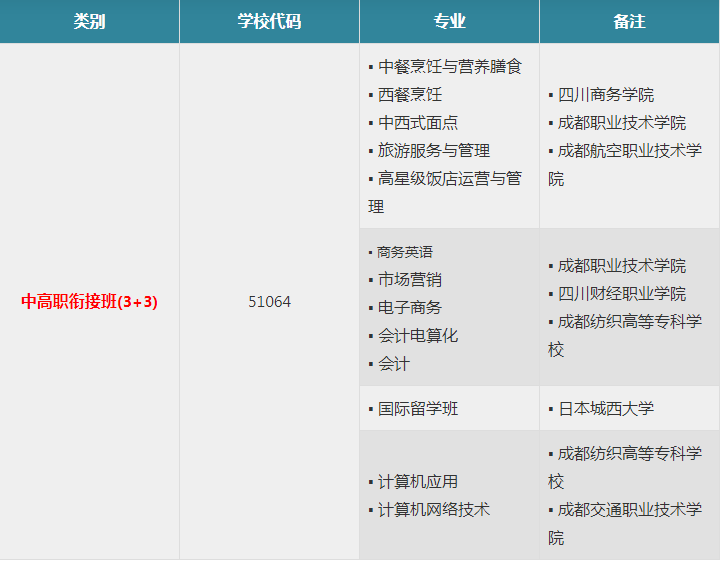Select 国际留学班 entry

tap(418, 409)
